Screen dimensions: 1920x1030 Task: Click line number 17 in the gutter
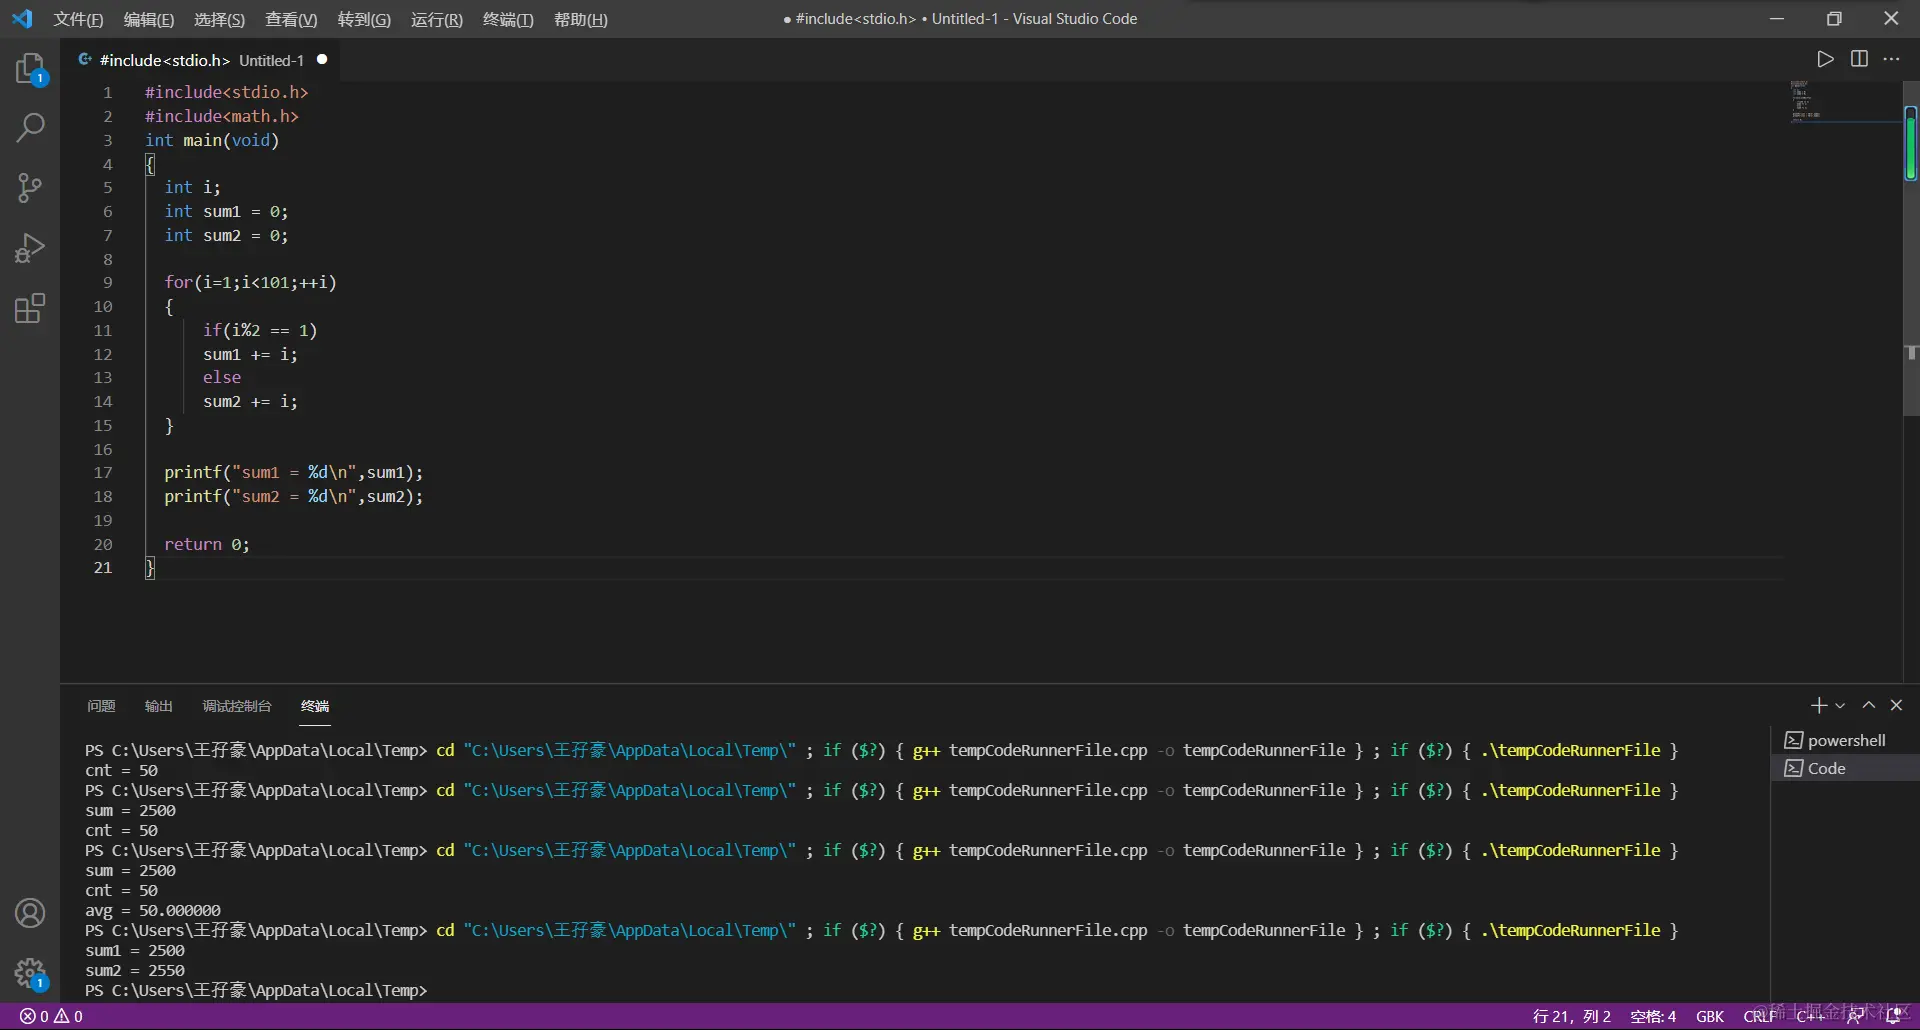[103, 473]
